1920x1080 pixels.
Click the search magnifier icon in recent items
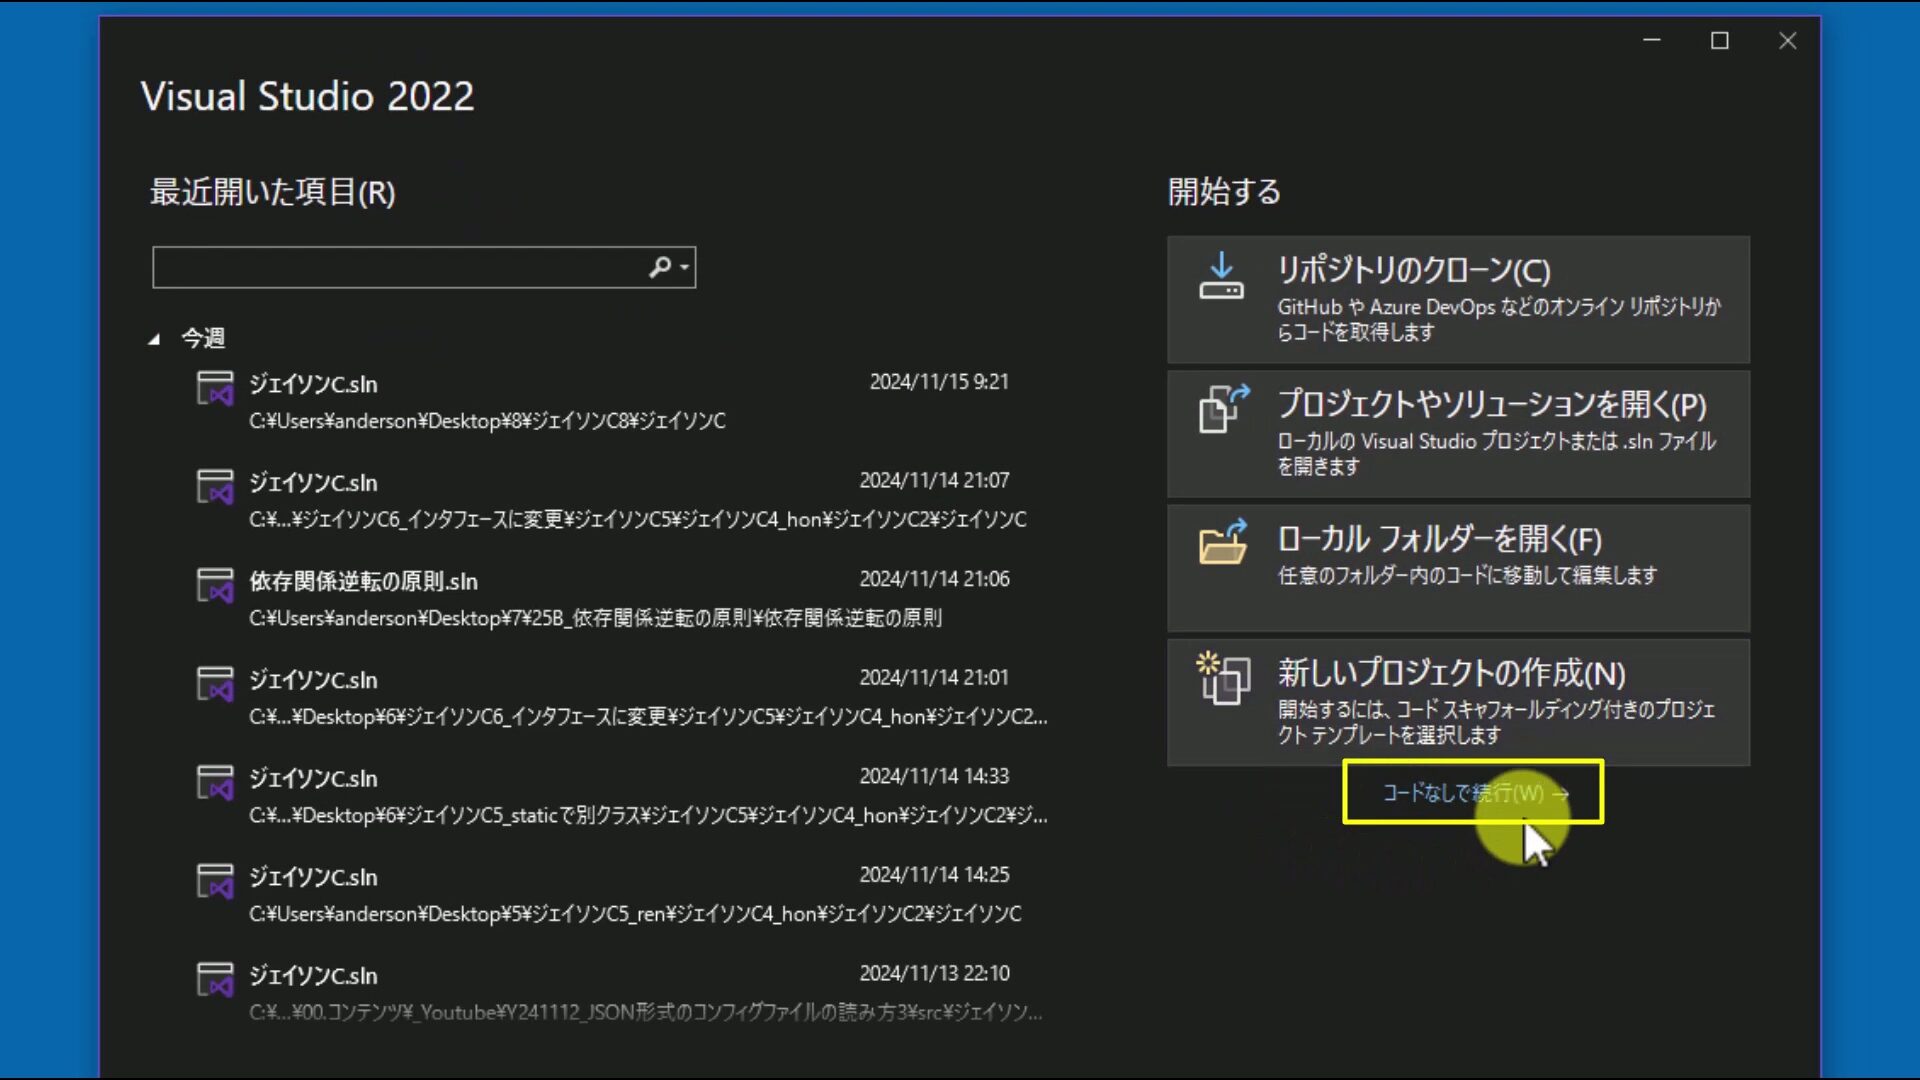660,267
